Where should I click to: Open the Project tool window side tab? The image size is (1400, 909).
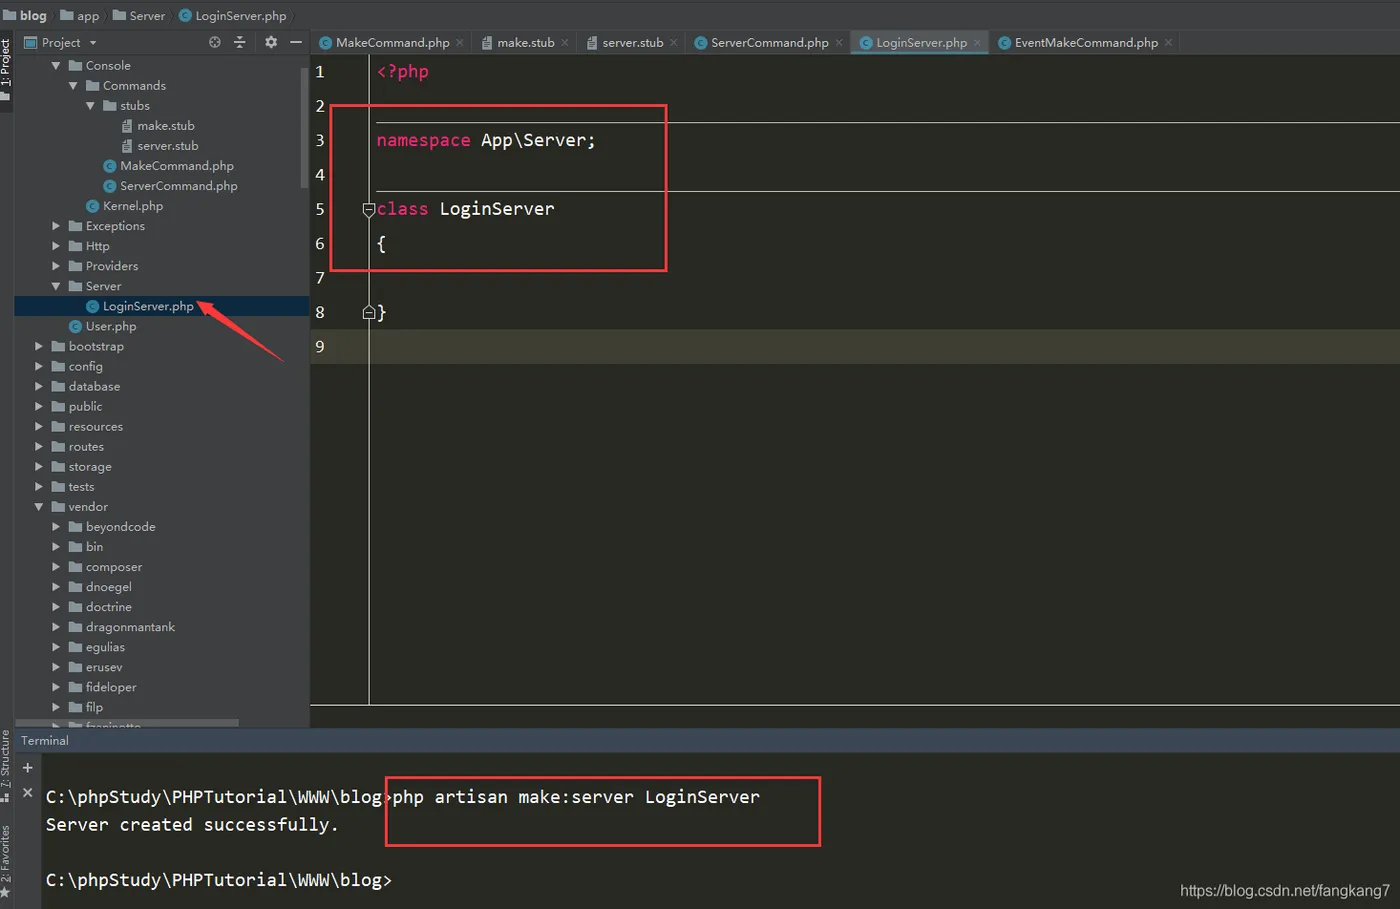click(6, 70)
